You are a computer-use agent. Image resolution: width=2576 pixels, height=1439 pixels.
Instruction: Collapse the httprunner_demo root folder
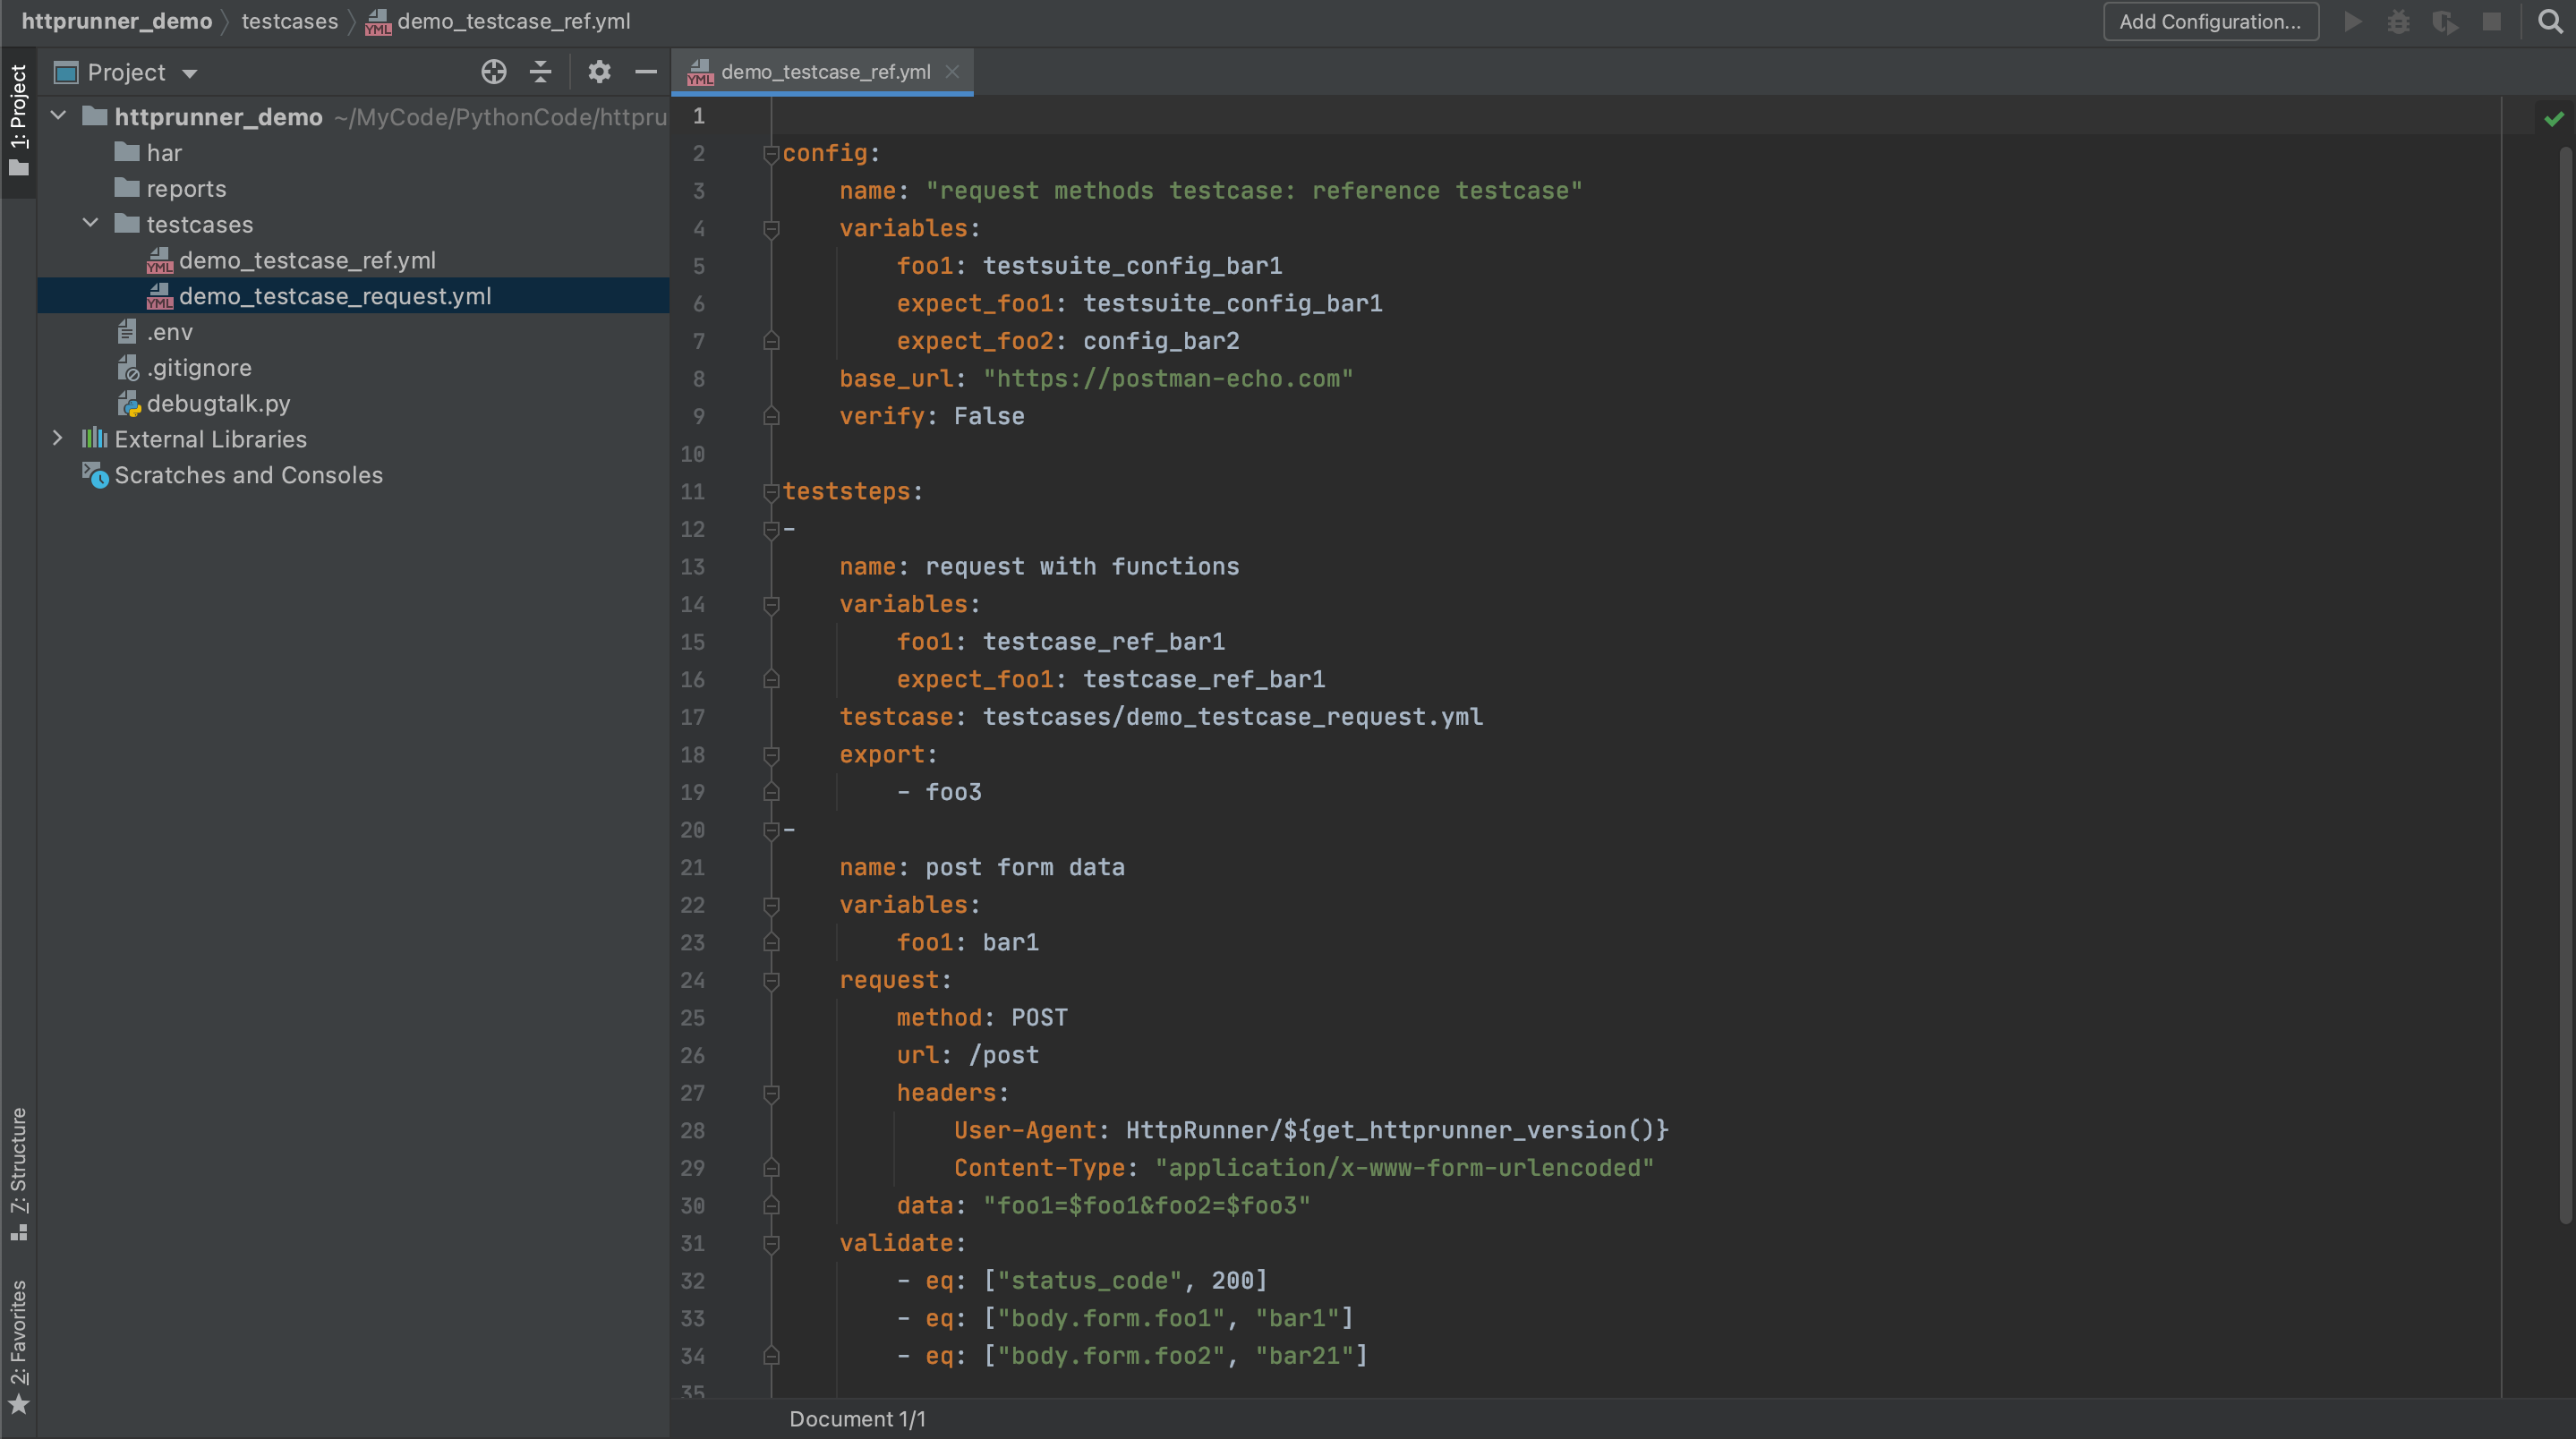click(x=58, y=116)
